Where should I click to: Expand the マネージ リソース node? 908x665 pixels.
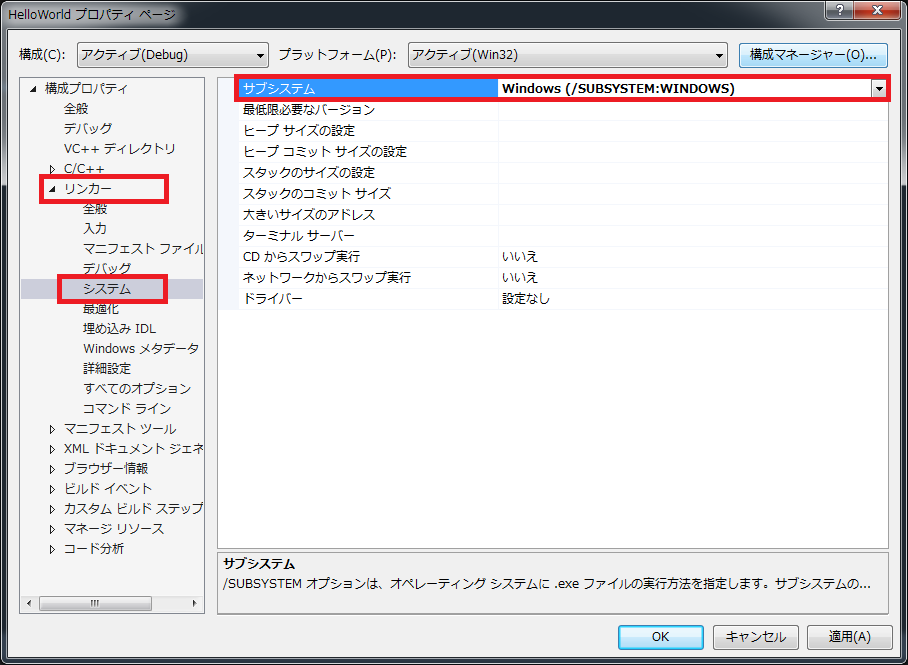pyautogui.click(x=53, y=529)
